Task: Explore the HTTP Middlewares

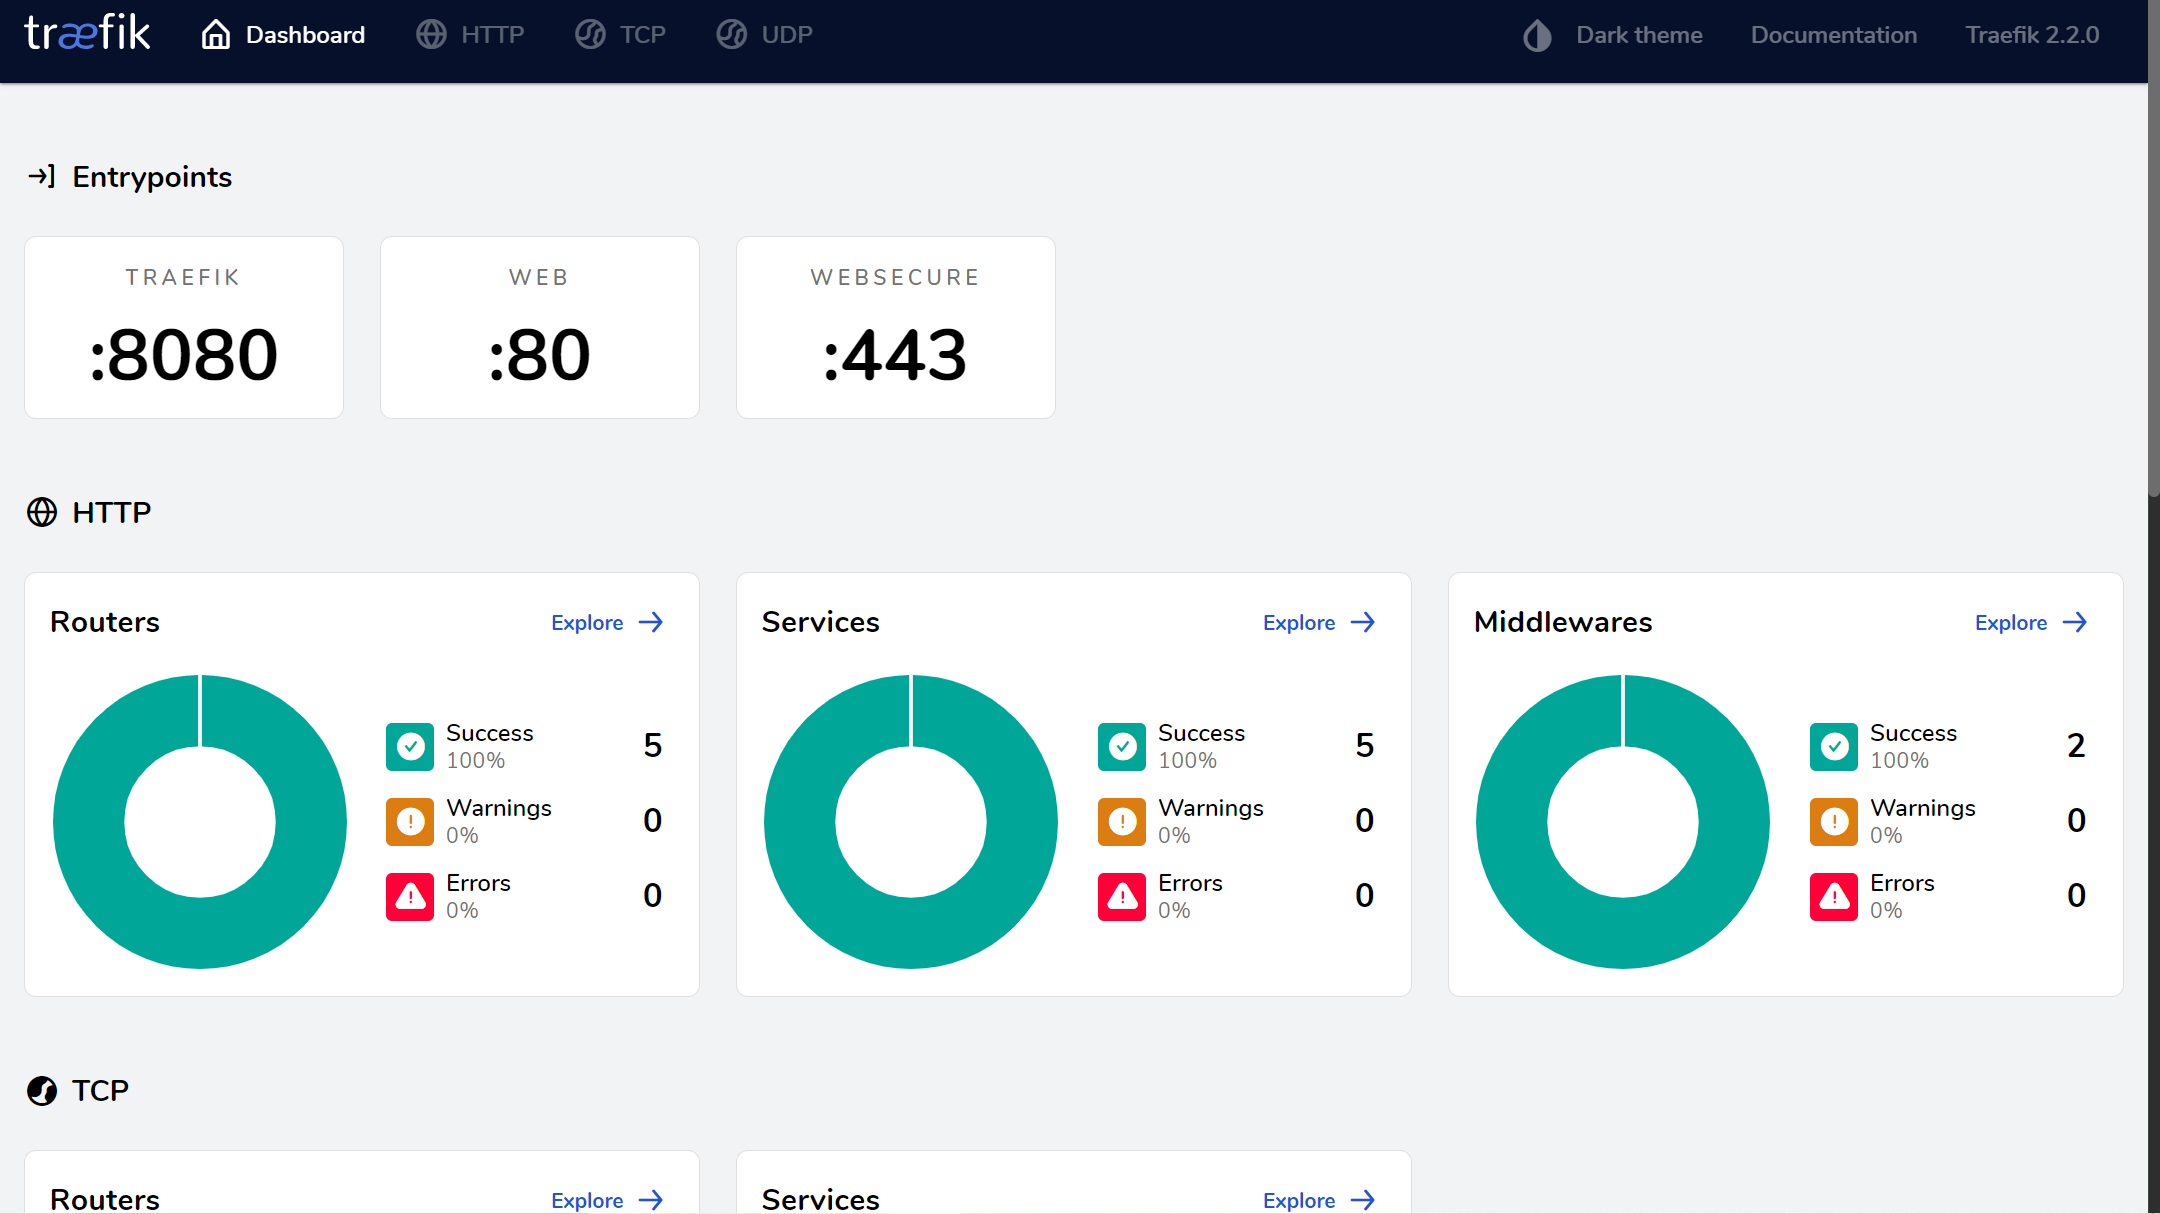Action: [x=2031, y=623]
